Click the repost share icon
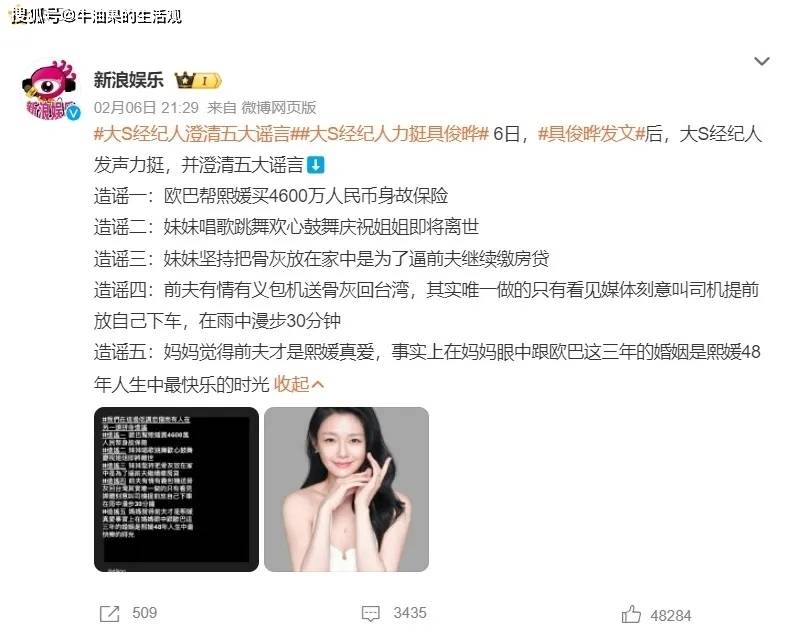 click(x=110, y=613)
